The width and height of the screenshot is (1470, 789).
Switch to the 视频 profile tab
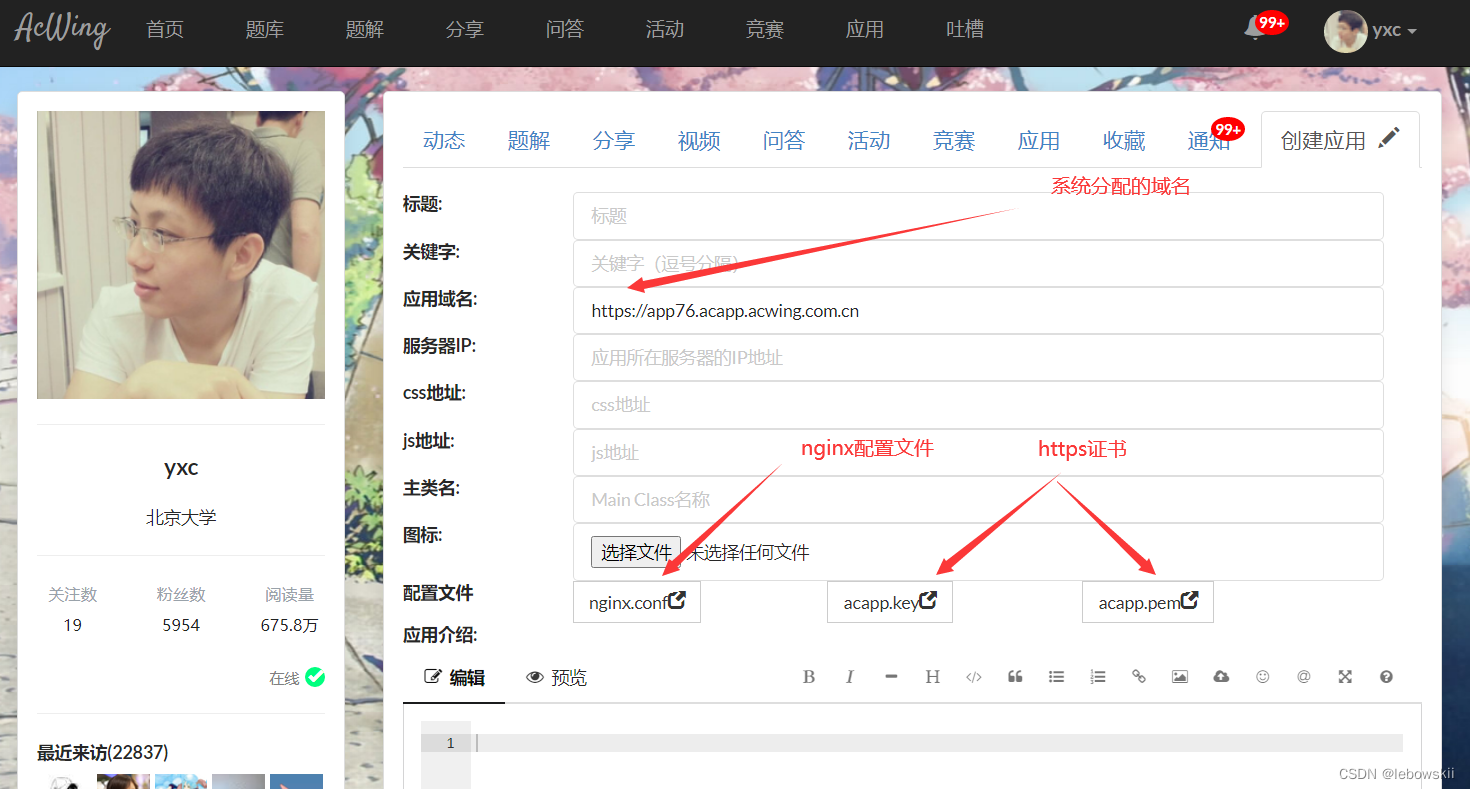pos(699,141)
